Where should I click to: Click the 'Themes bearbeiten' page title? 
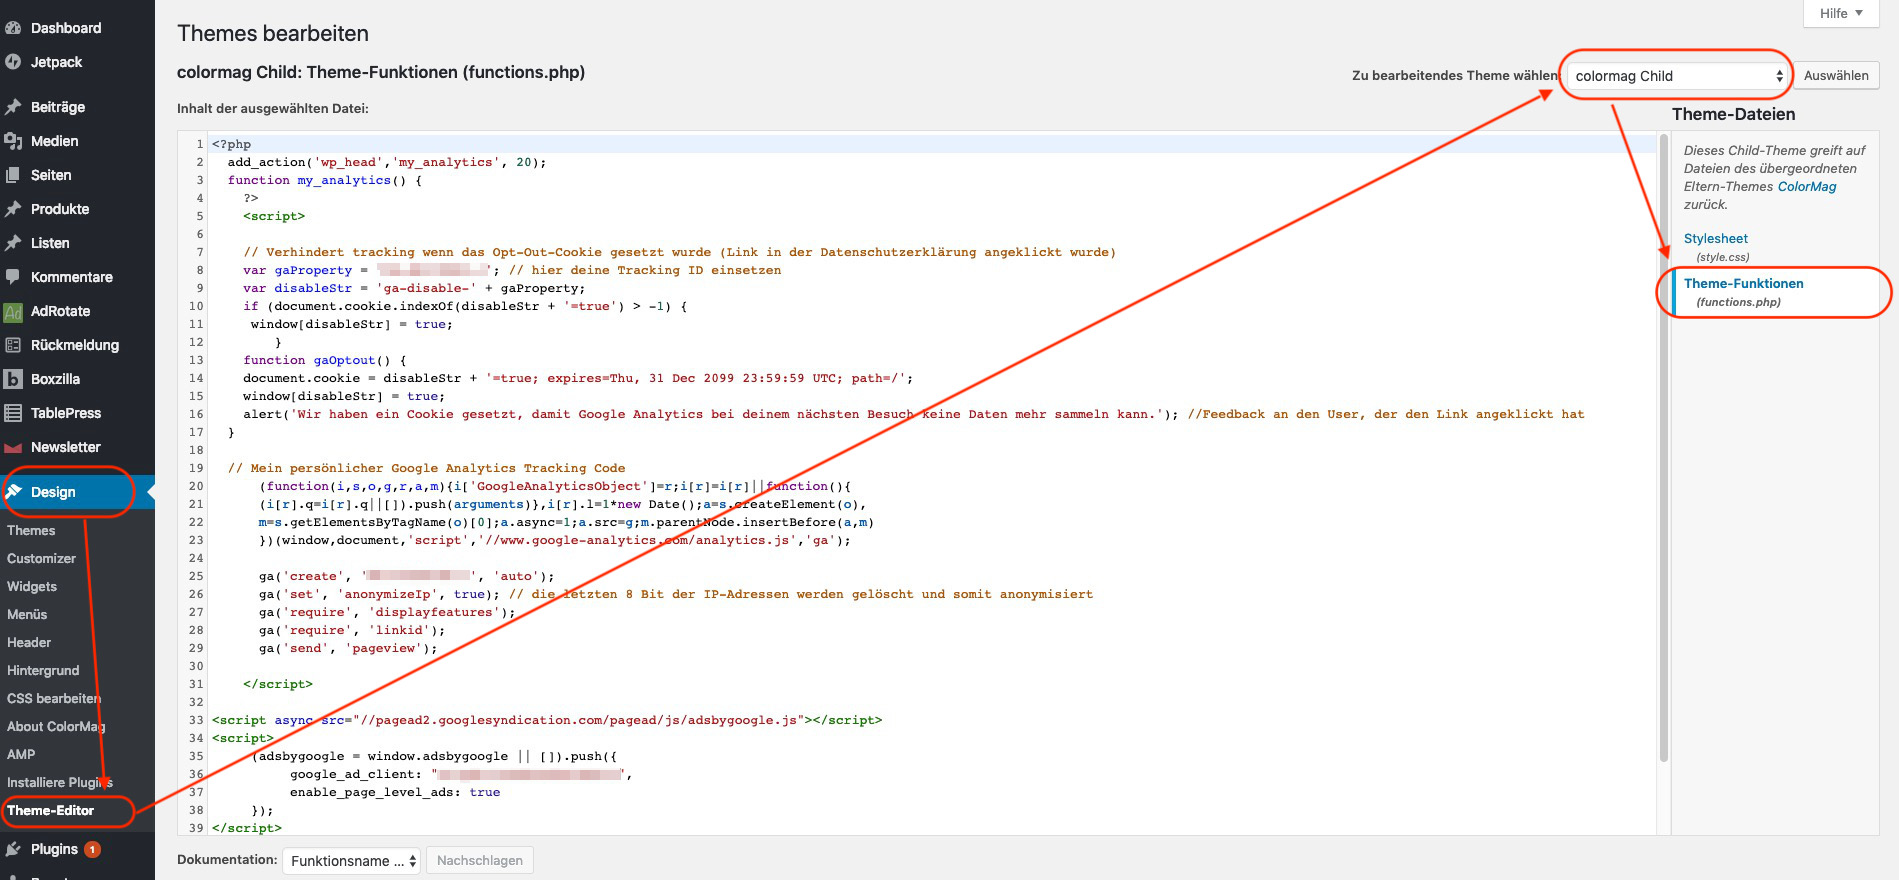click(273, 33)
